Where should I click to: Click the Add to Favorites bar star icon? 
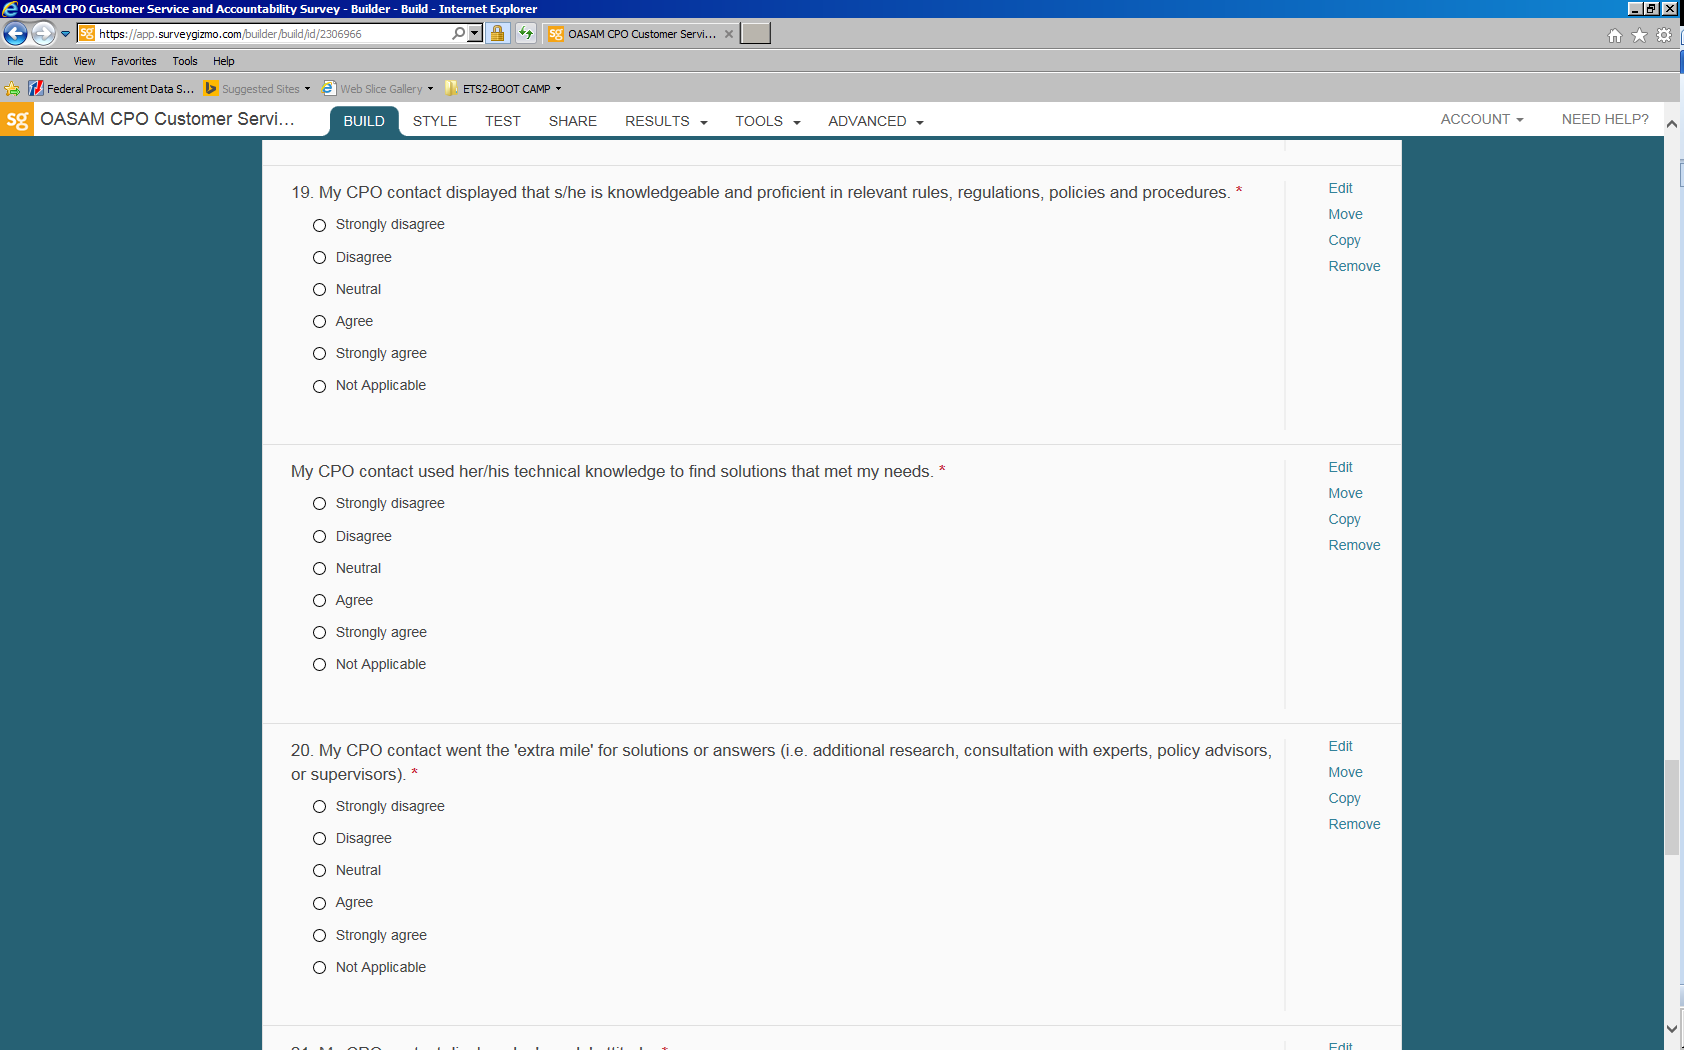pyautogui.click(x=12, y=89)
